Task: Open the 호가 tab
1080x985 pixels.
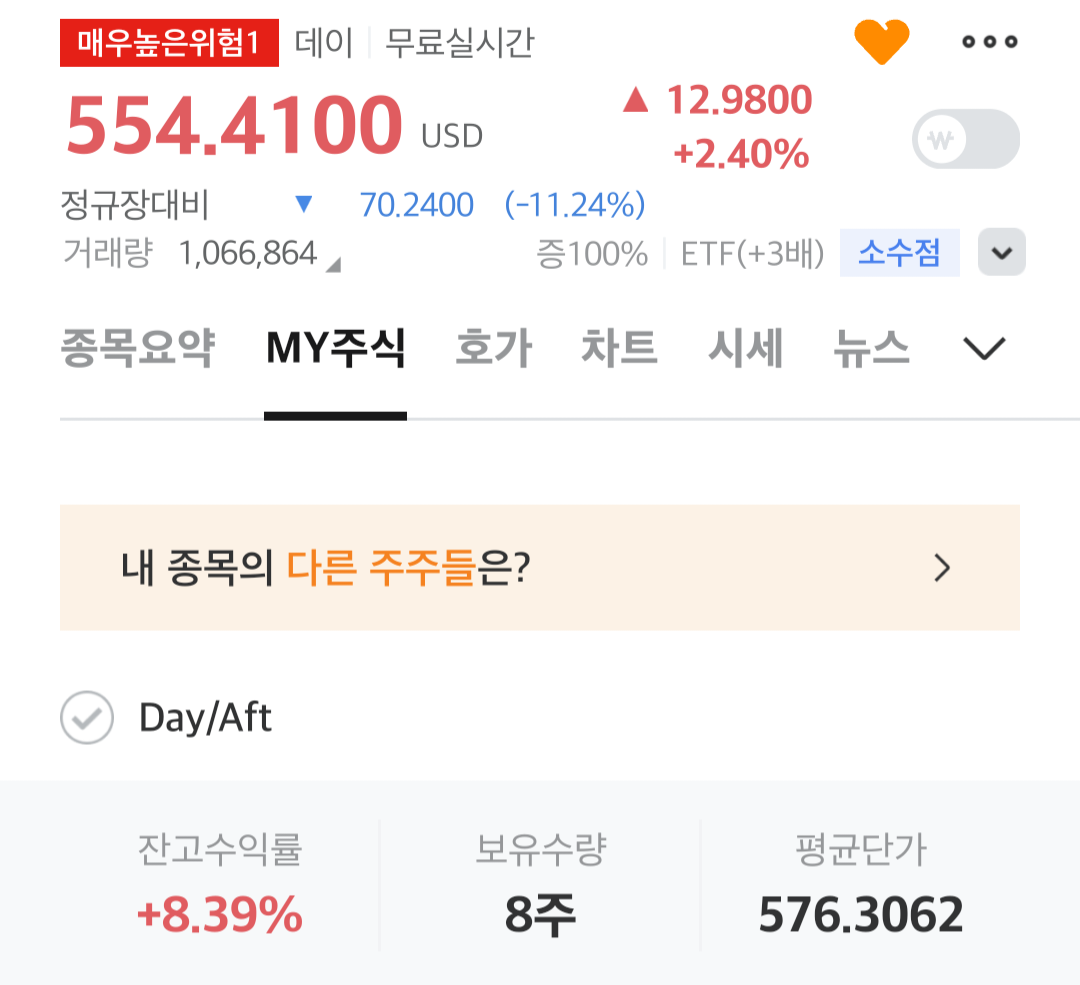Action: pyautogui.click(x=494, y=347)
